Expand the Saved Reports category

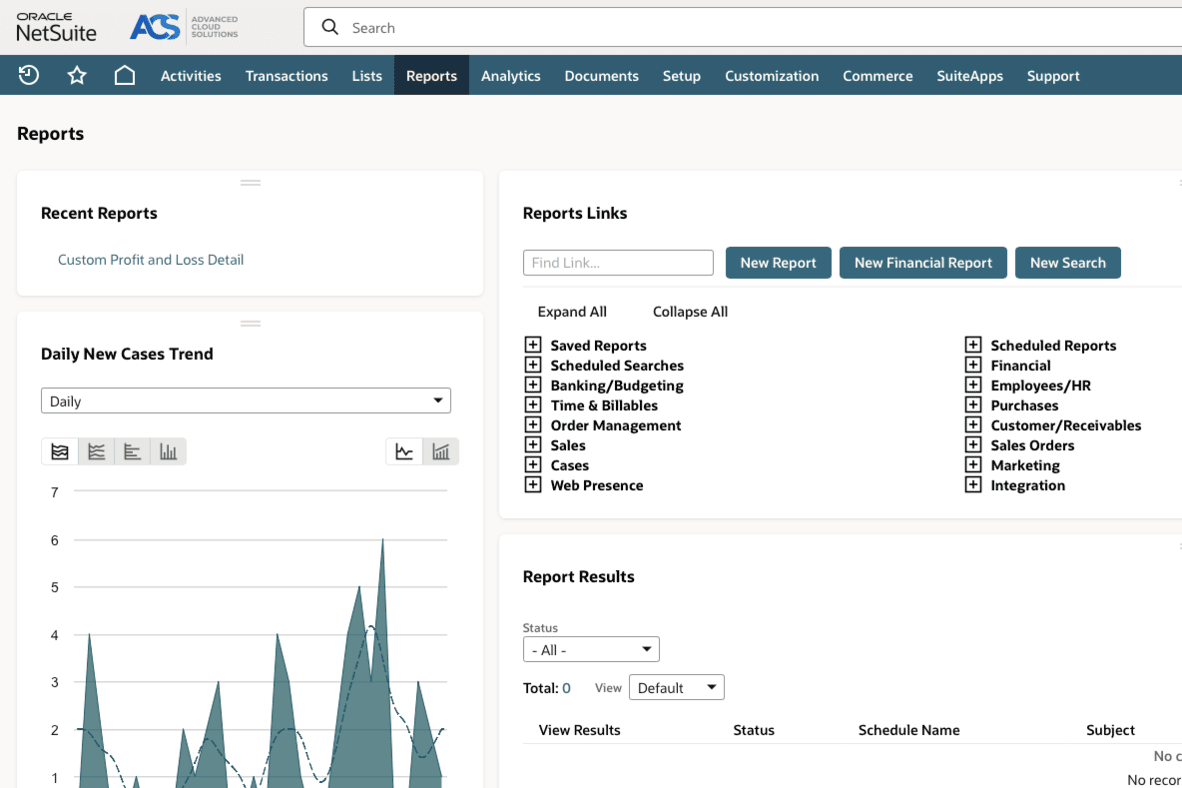click(x=533, y=345)
